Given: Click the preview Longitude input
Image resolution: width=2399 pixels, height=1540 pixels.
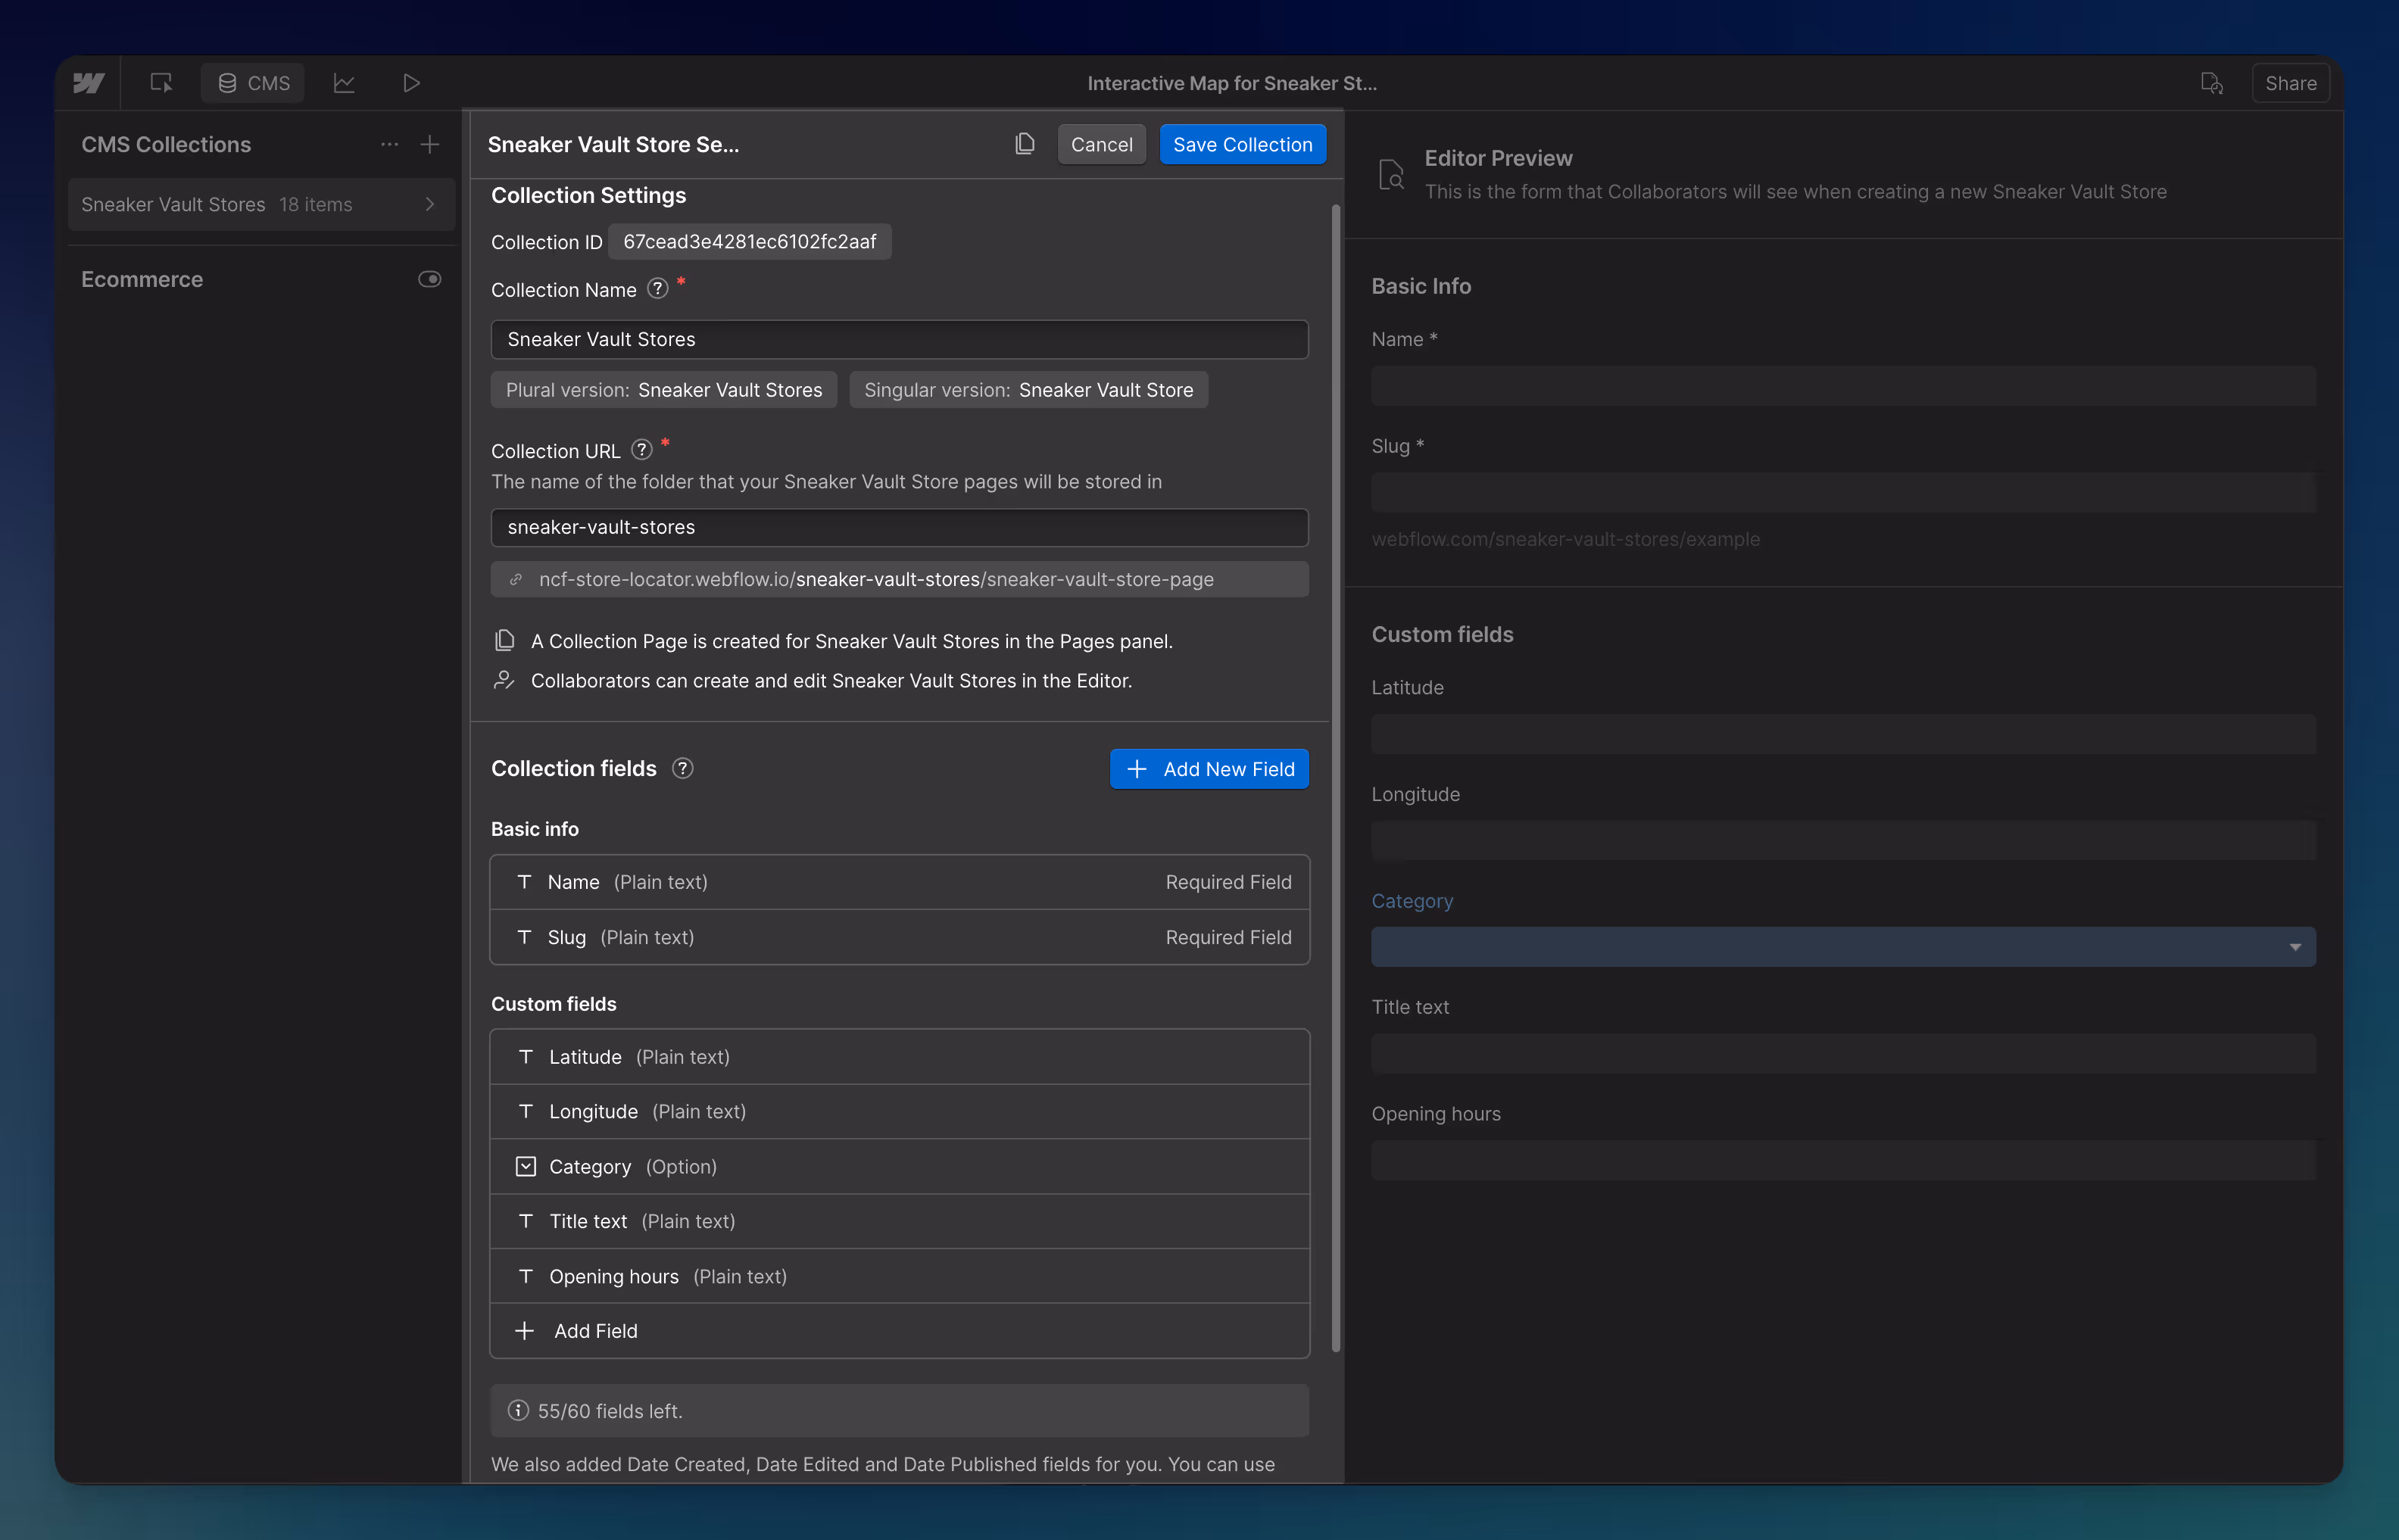Looking at the screenshot, I should pos(1843,840).
